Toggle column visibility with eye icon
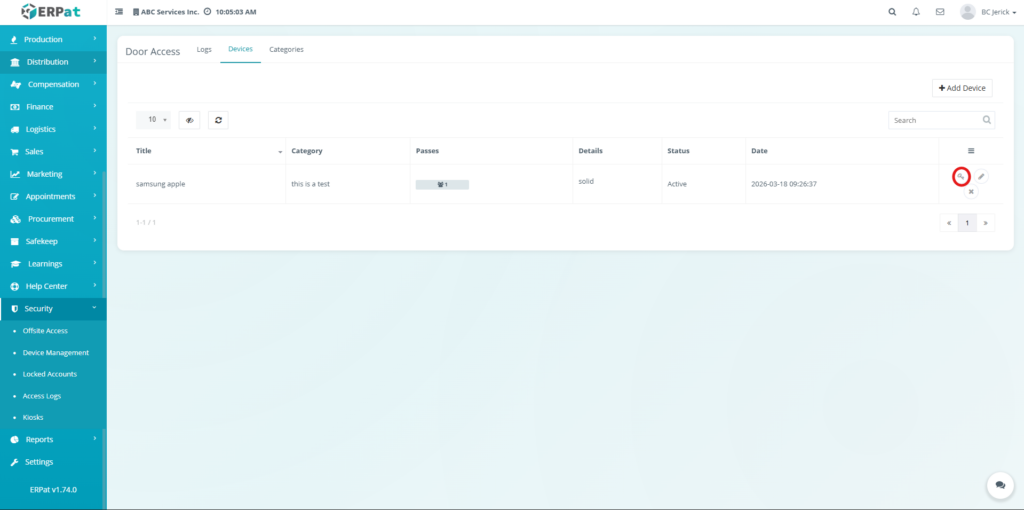 [x=189, y=120]
